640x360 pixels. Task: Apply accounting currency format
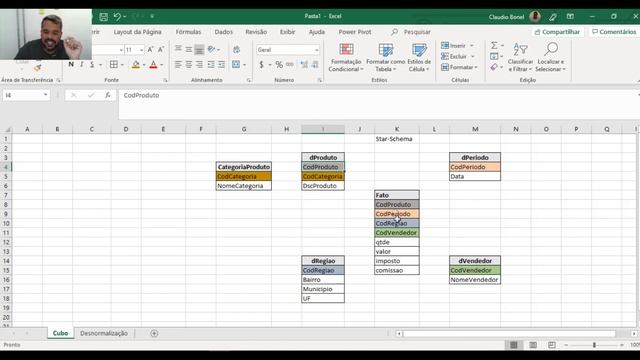pos(262,64)
